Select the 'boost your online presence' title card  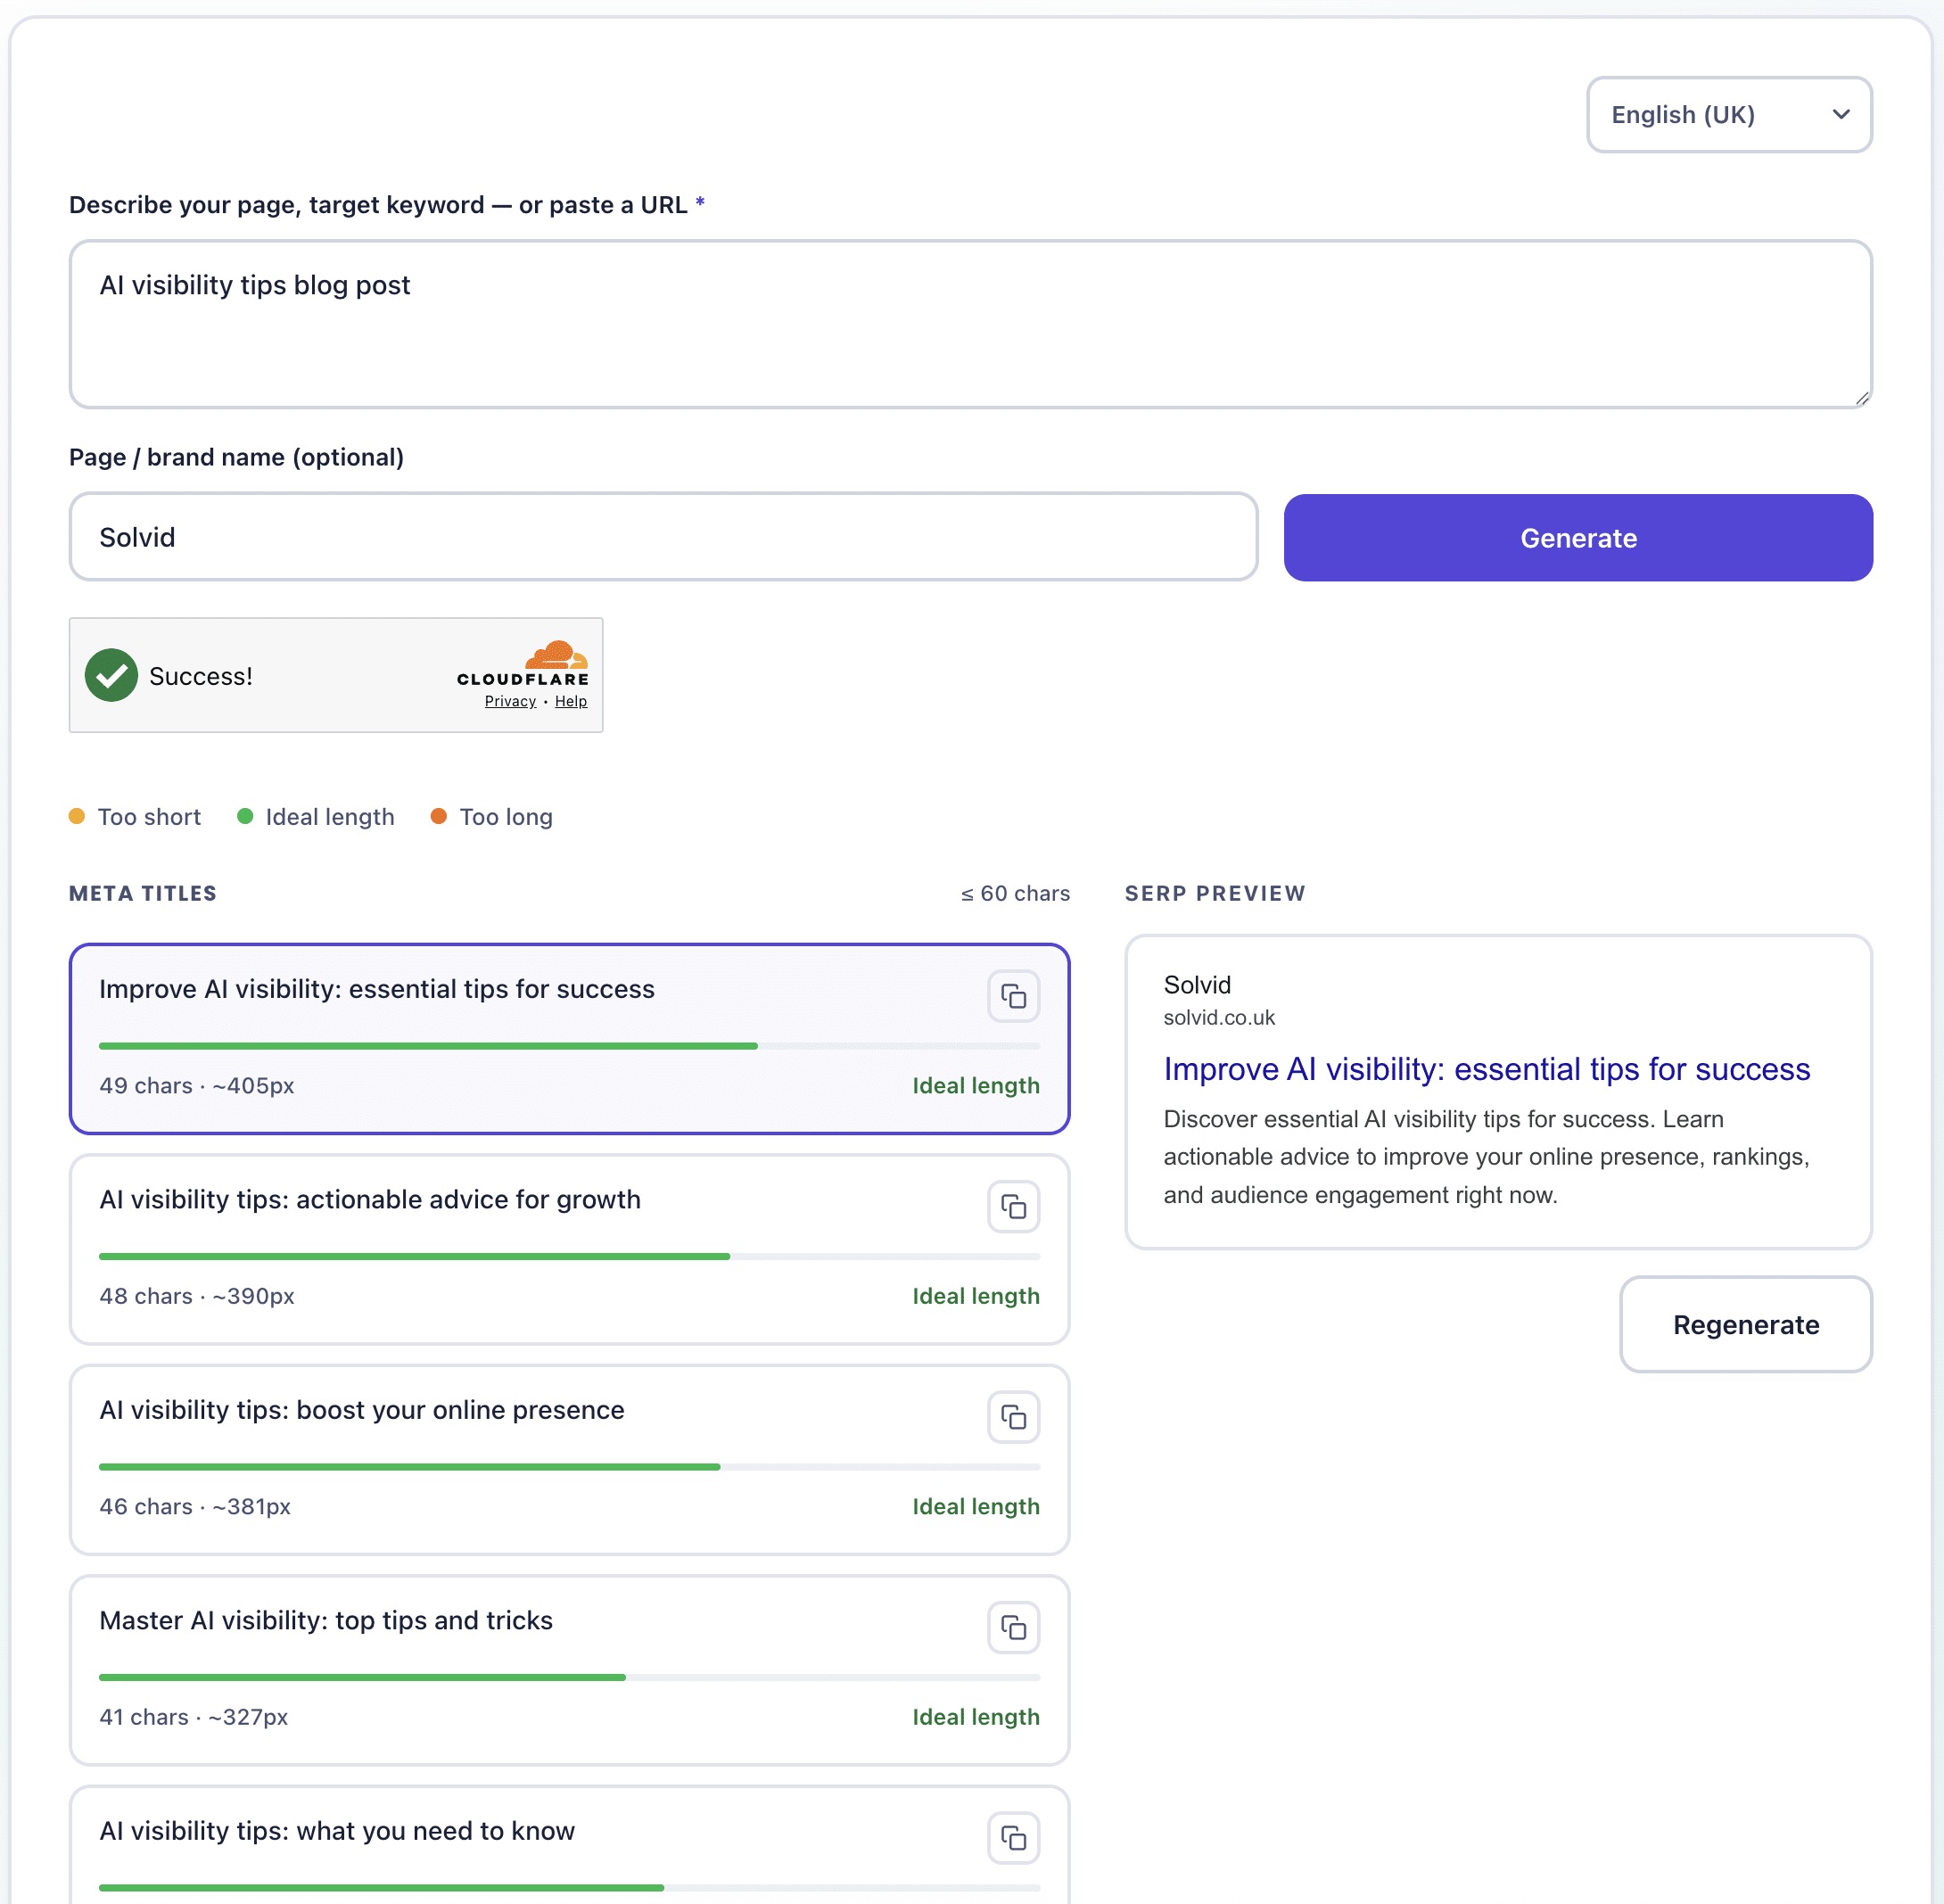570,1460
